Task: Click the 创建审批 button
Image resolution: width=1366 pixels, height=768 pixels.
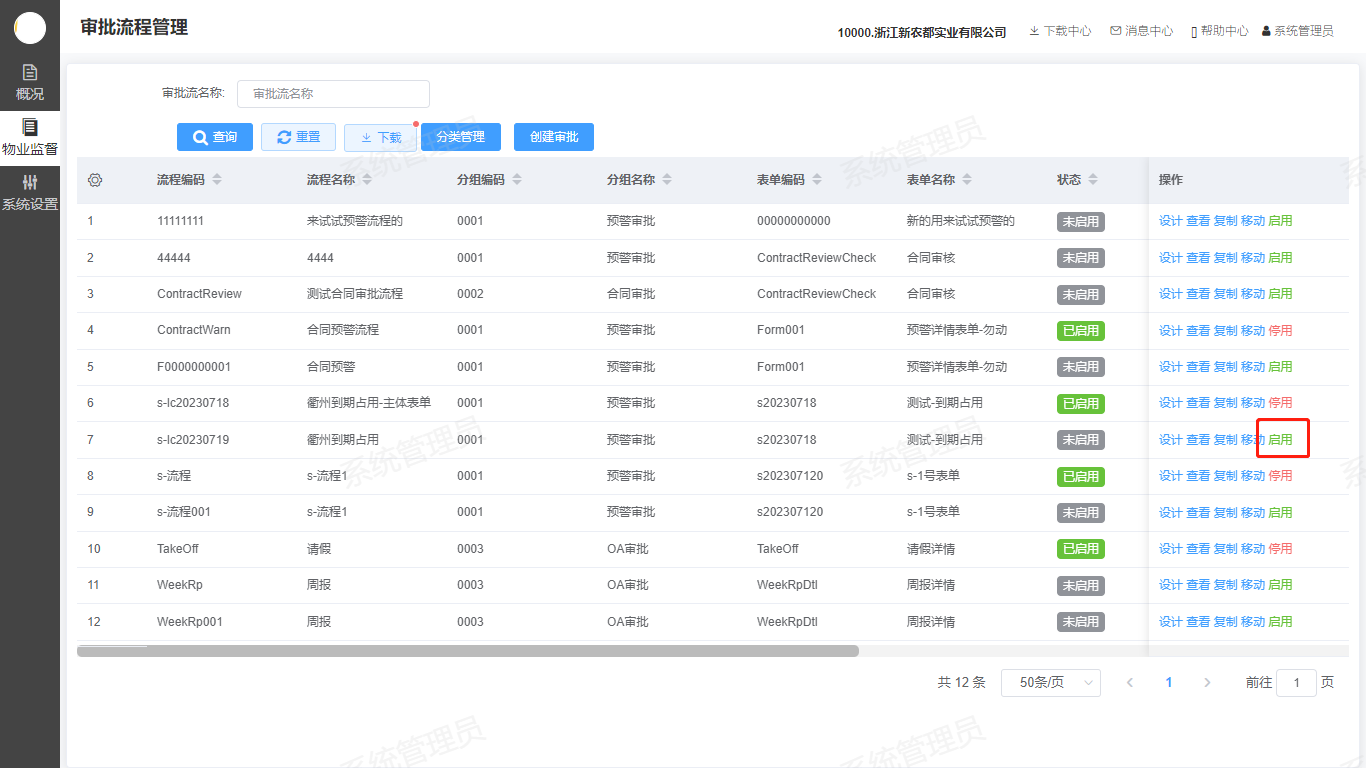Action: click(x=554, y=137)
